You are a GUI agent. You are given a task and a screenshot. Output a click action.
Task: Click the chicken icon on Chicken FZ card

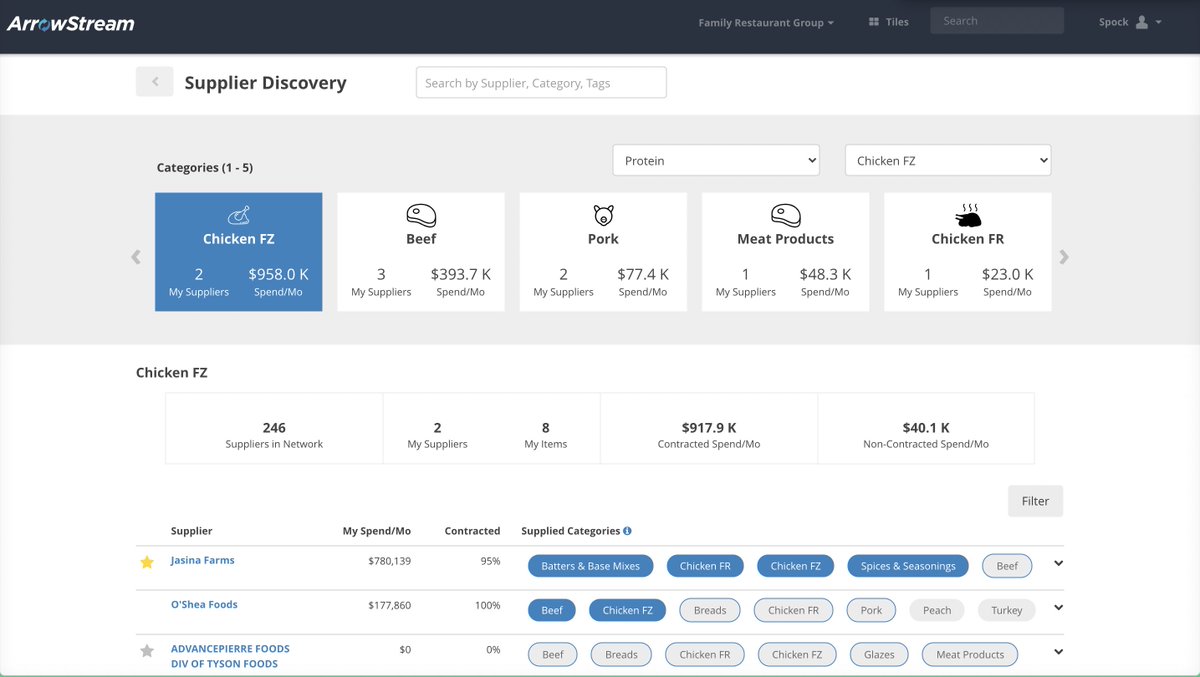pos(239,214)
